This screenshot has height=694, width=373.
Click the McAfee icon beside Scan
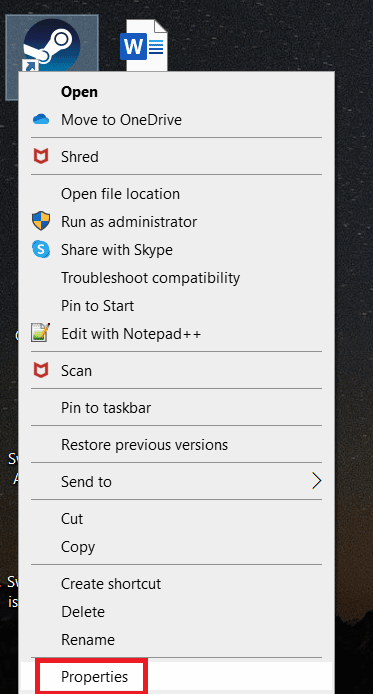tap(41, 370)
